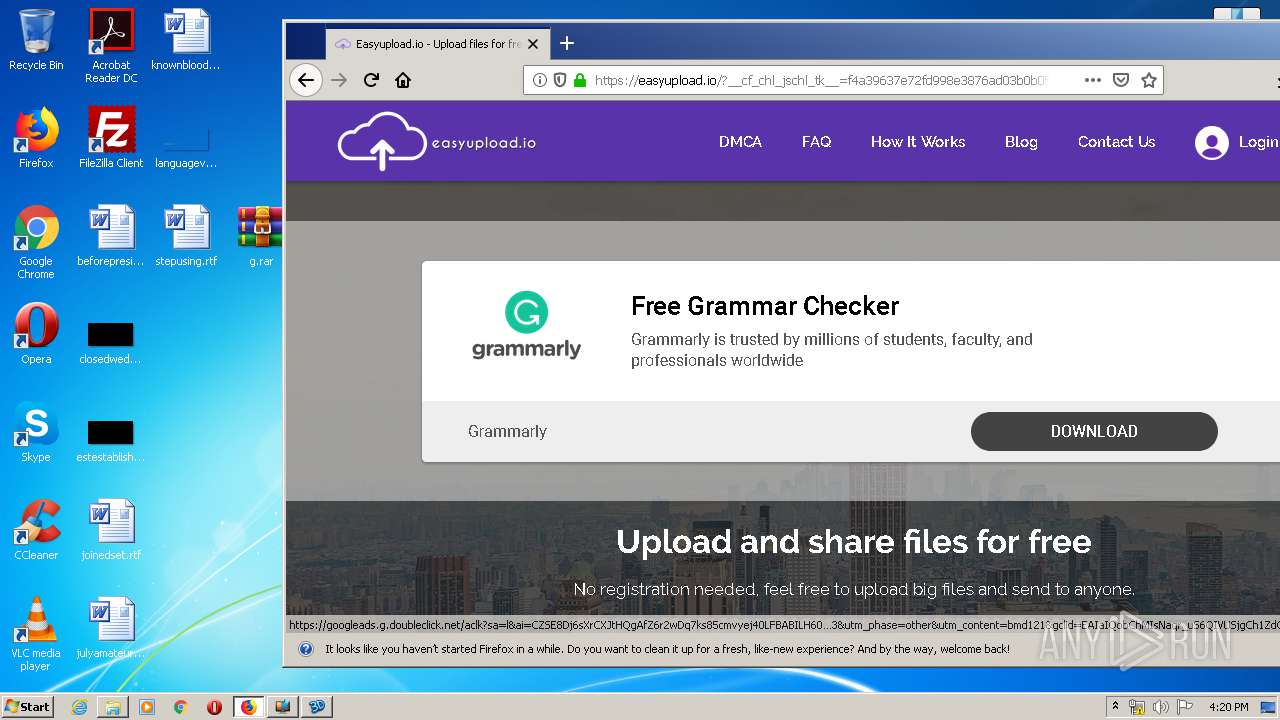Viewport: 1280px width, 720px height.
Task: Open Windows Explorer folder in taskbar
Action: click(113, 707)
